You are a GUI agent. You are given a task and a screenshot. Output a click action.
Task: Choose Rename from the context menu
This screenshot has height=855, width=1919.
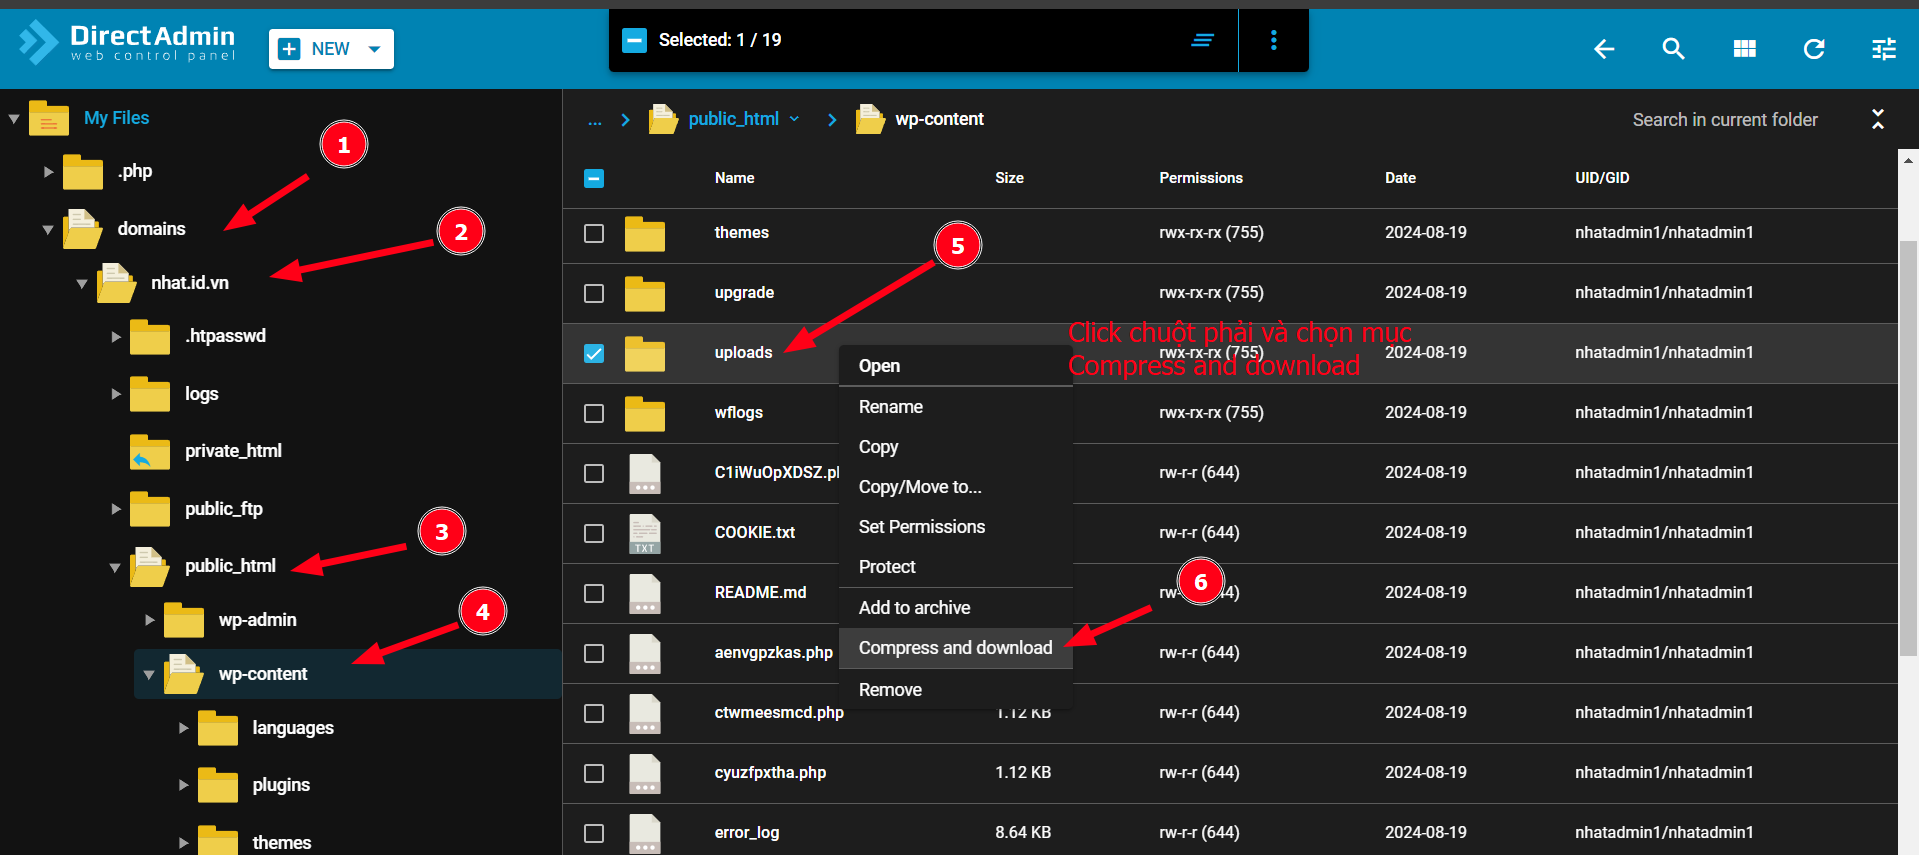coord(956,407)
